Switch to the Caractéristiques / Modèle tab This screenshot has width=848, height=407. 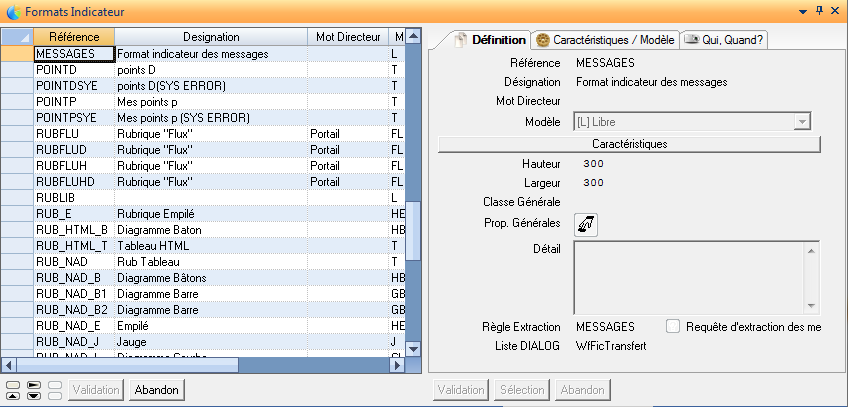(x=605, y=40)
